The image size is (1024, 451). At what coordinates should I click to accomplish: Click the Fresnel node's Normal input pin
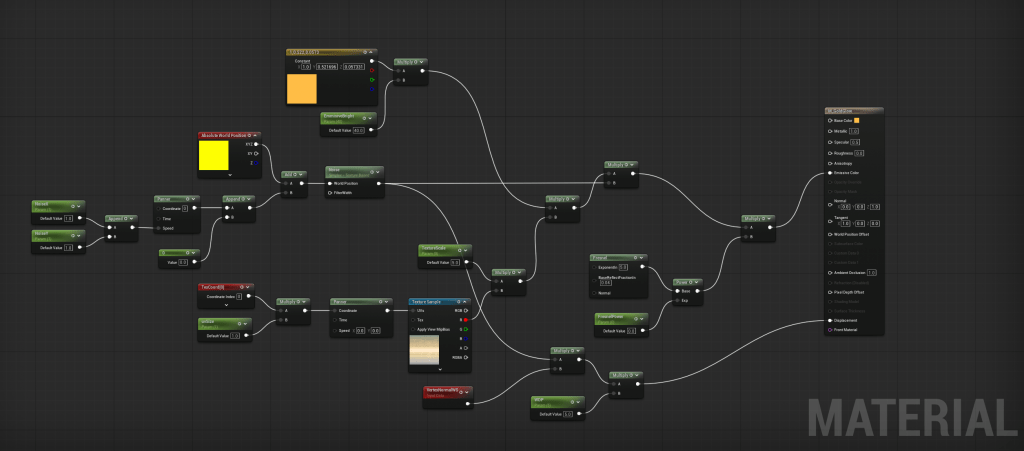coord(594,295)
